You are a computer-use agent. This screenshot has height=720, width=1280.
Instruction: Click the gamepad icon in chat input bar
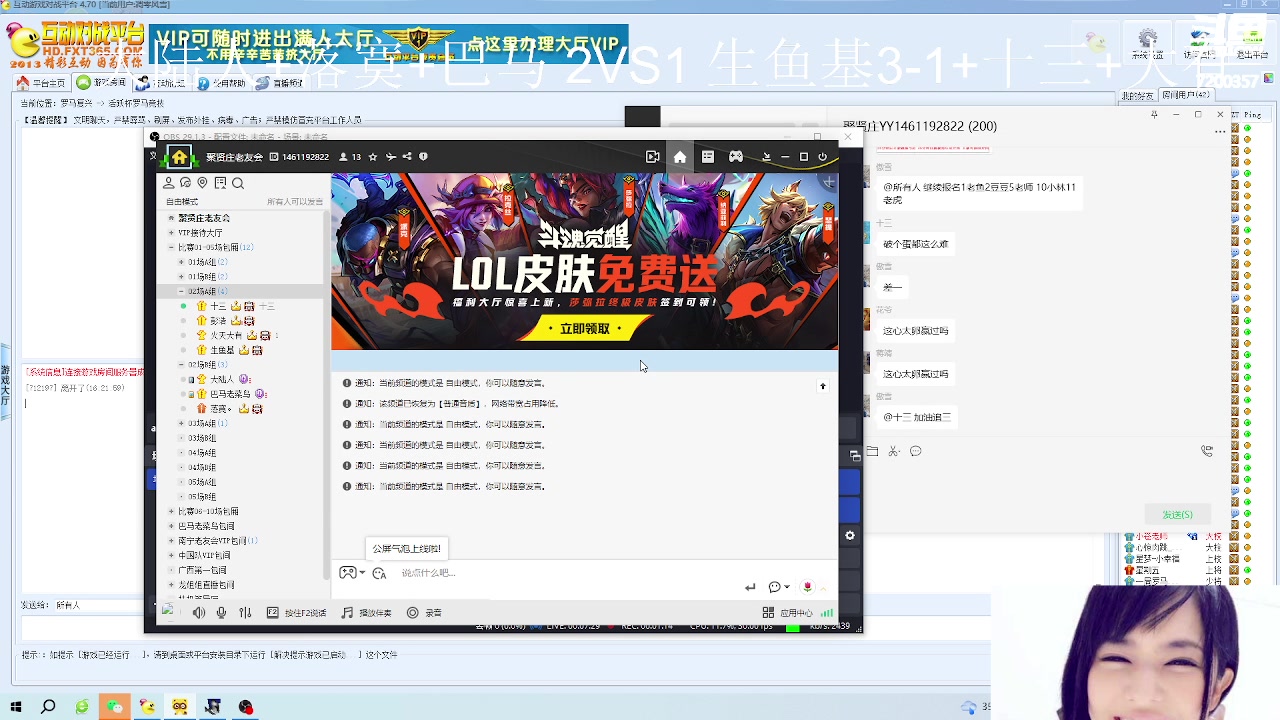tap(347, 573)
